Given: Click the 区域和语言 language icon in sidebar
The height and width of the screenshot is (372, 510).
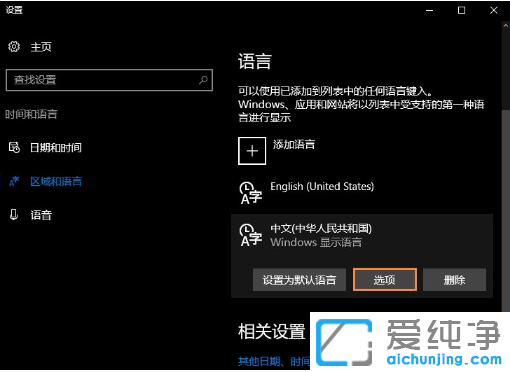Looking at the screenshot, I should (14, 181).
